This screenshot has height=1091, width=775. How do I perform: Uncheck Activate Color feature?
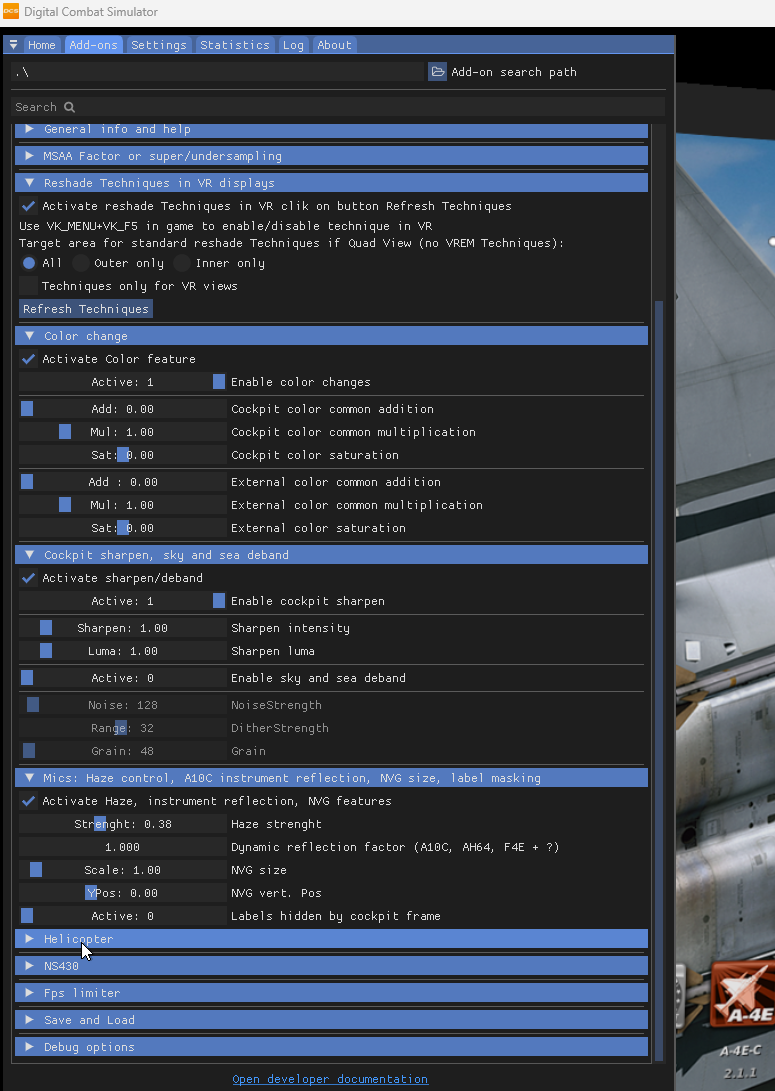click(x=29, y=359)
